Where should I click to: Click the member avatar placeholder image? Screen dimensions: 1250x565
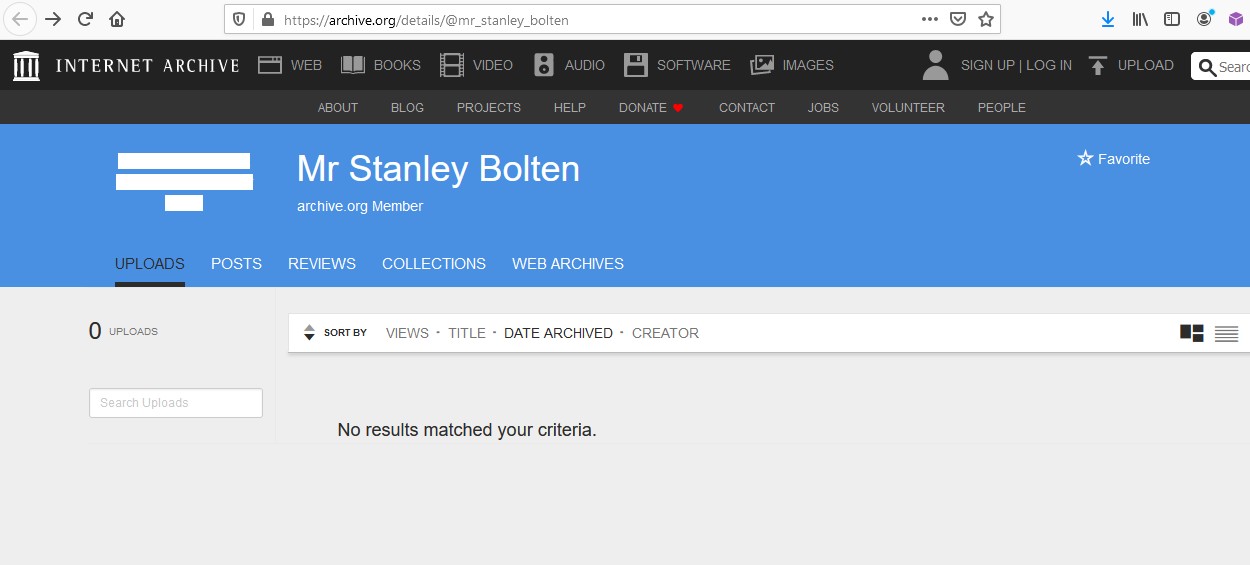[x=184, y=181]
